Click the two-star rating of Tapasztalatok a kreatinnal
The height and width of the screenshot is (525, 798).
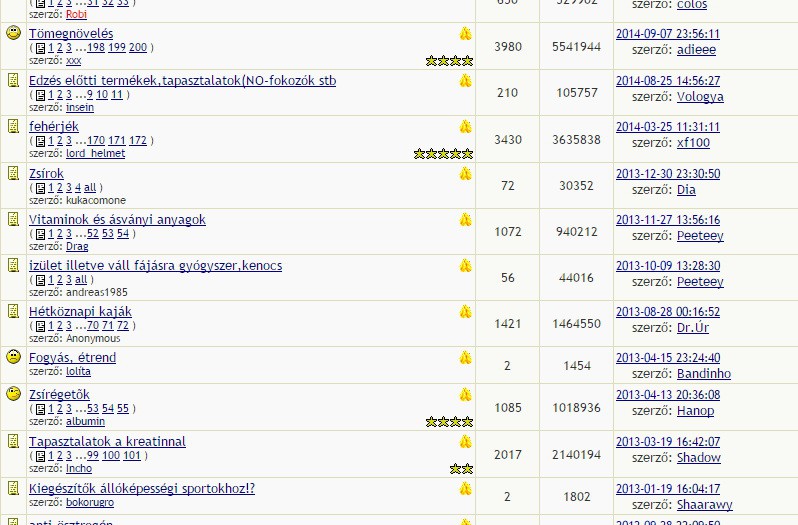click(x=462, y=469)
